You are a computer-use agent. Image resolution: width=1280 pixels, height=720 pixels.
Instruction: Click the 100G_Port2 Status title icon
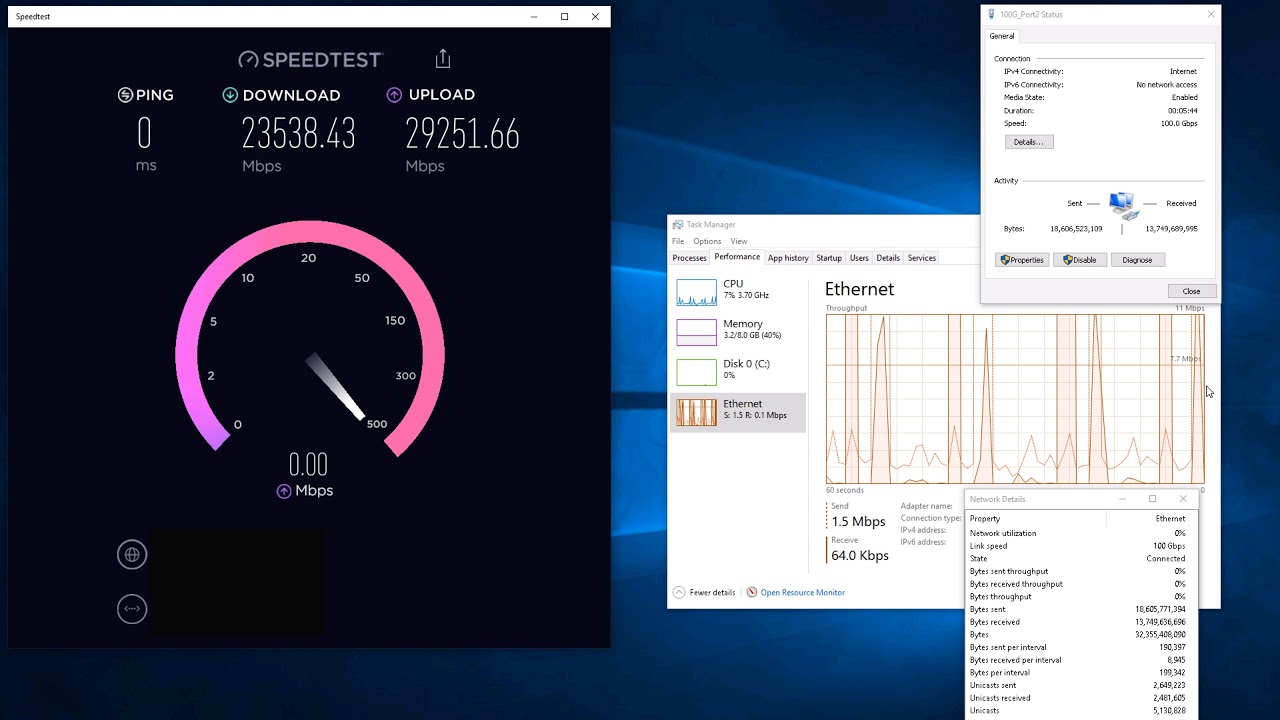992,14
